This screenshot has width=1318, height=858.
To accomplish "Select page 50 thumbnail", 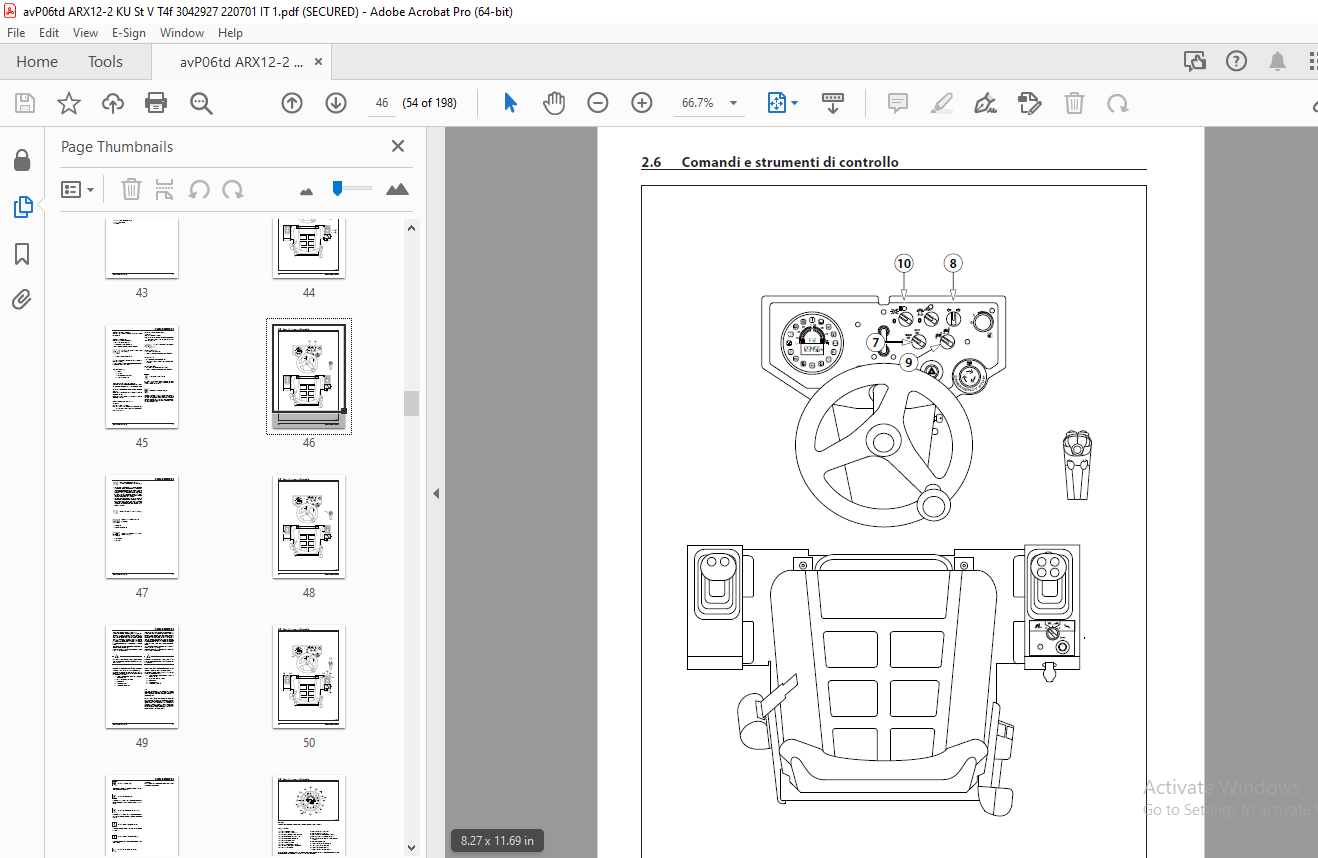I will [x=309, y=676].
